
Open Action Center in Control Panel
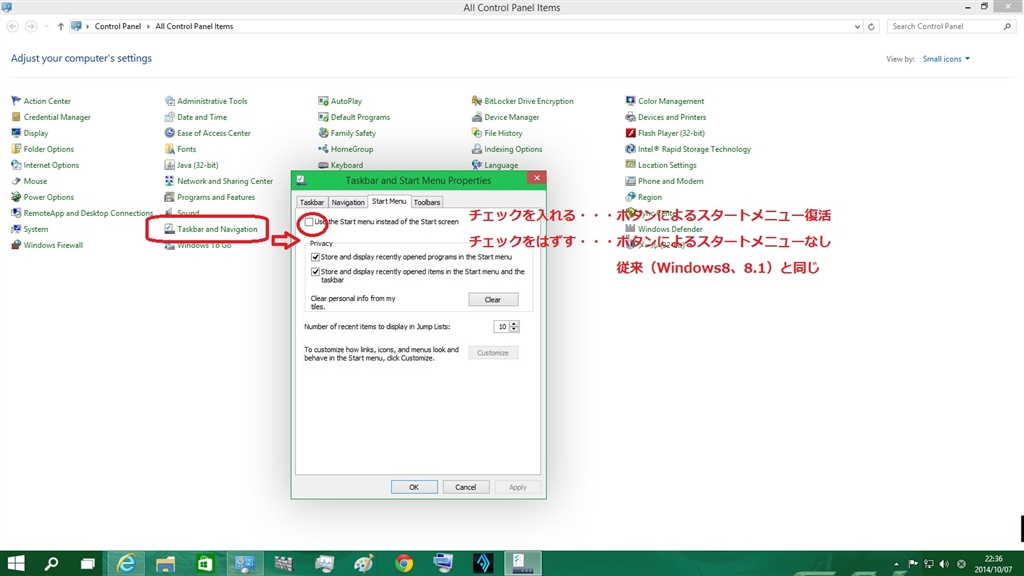coord(40,101)
